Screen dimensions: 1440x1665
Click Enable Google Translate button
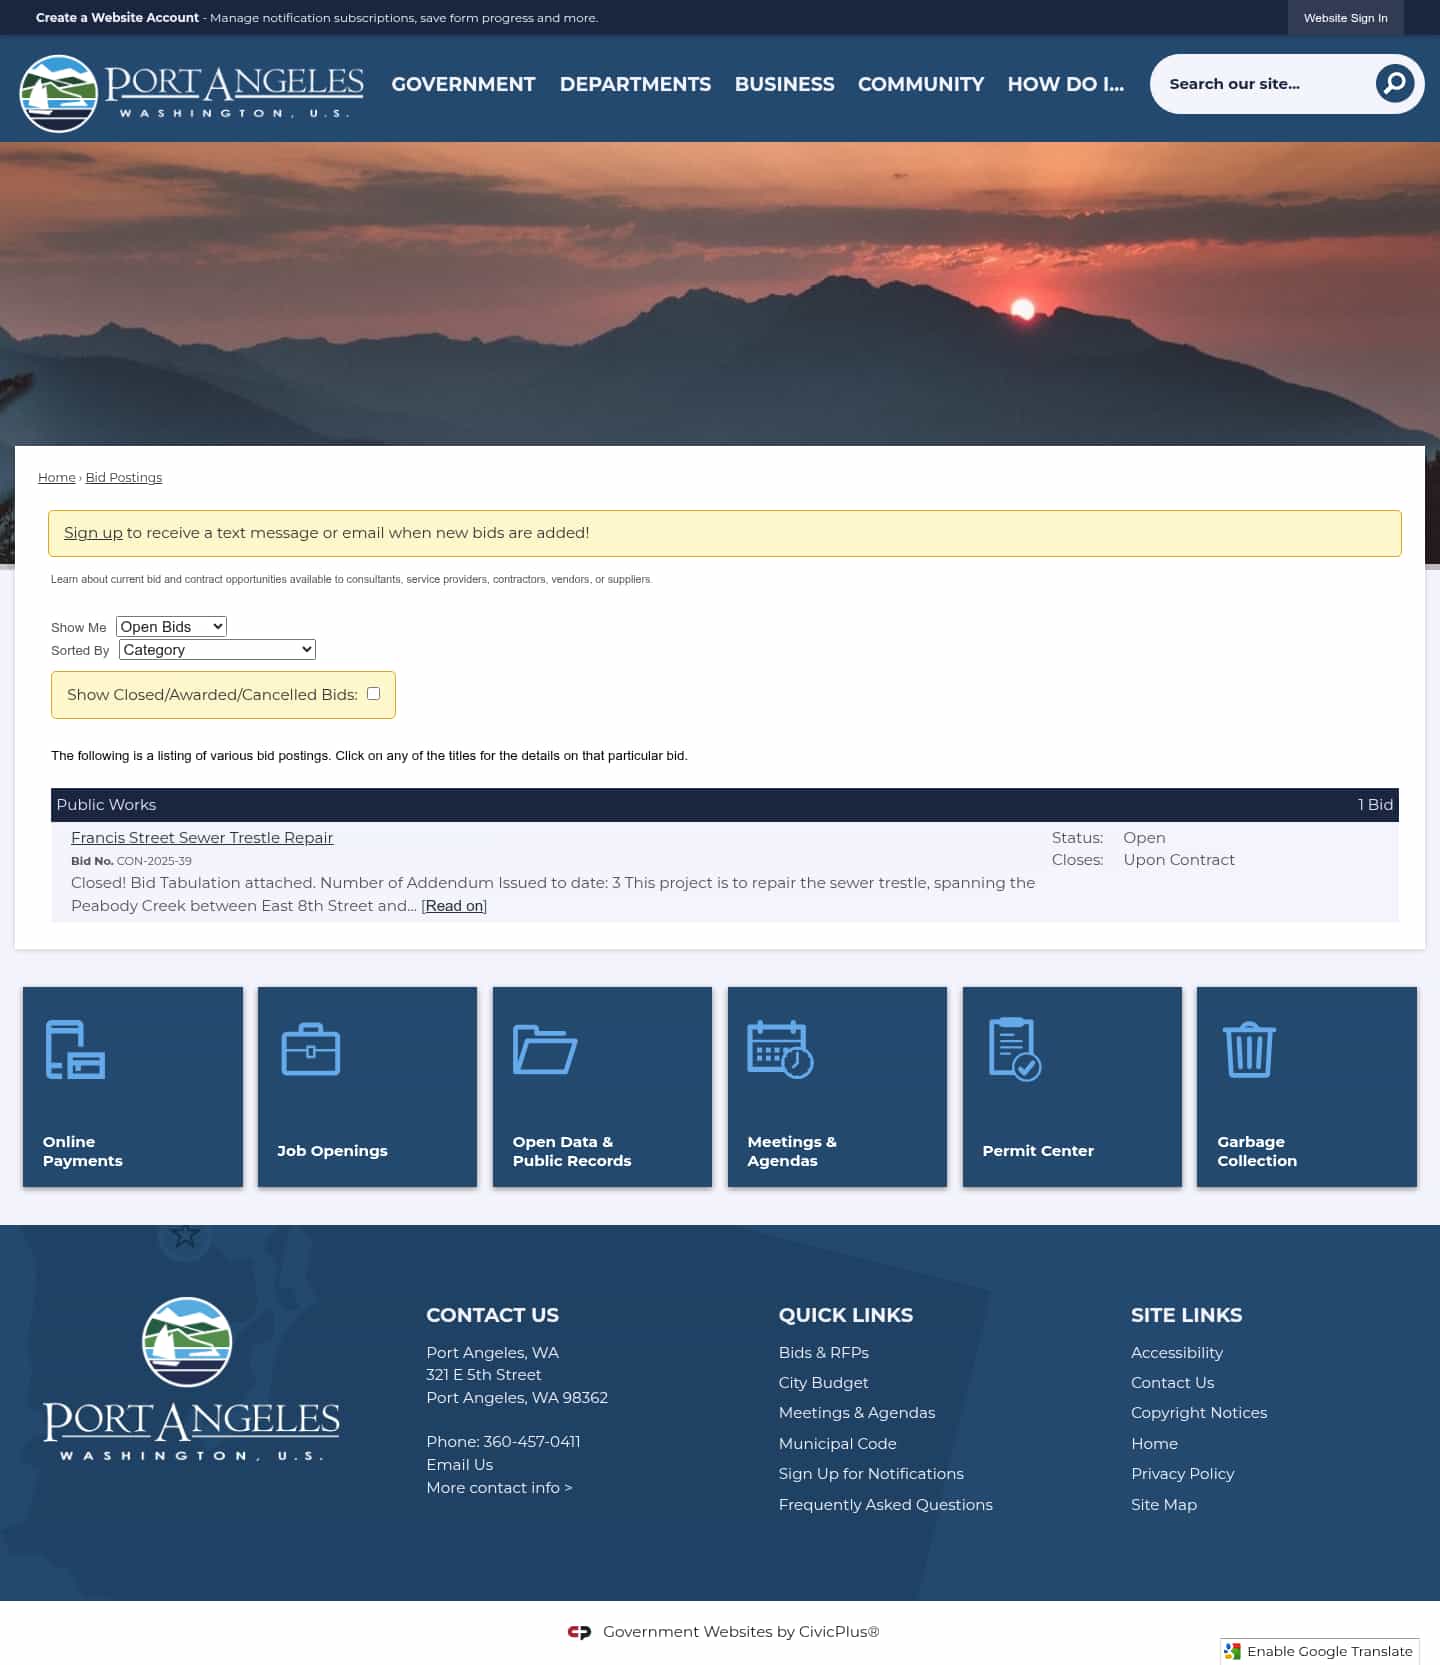click(x=1320, y=1651)
